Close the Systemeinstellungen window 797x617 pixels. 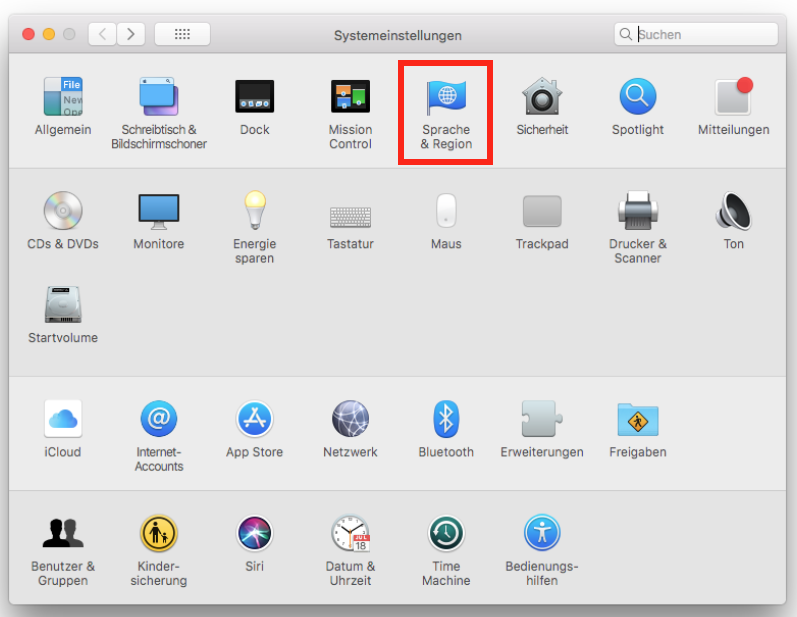pos(28,34)
